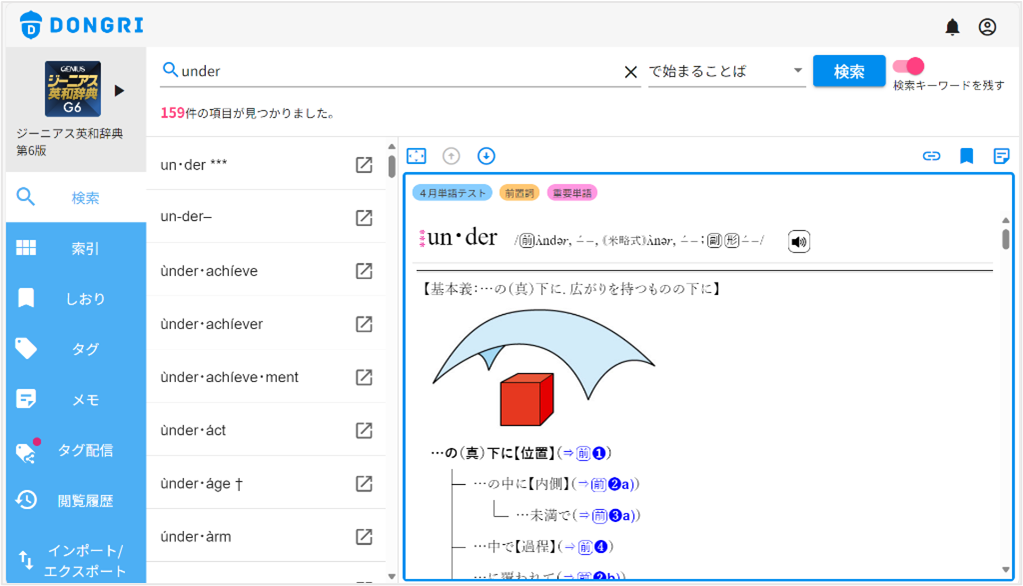Image resolution: width=1023 pixels, height=586 pixels.
Task: Expand the dictionary switcher arrow
Action: pos(119,90)
